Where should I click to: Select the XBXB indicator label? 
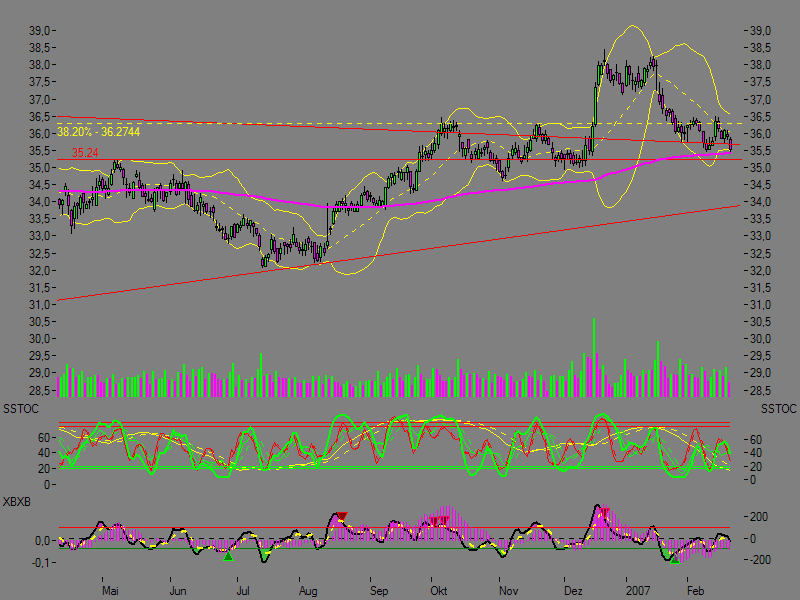coord(19,500)
